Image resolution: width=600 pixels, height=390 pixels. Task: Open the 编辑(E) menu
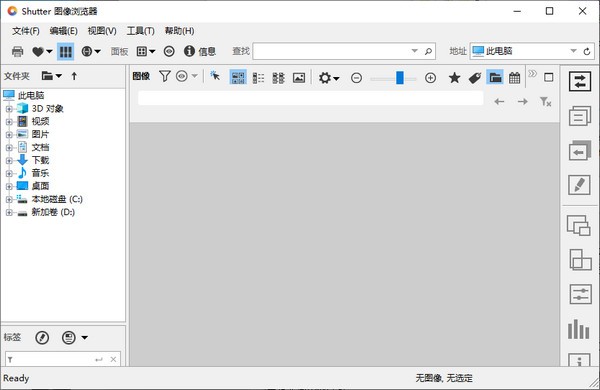pos(64,31)
